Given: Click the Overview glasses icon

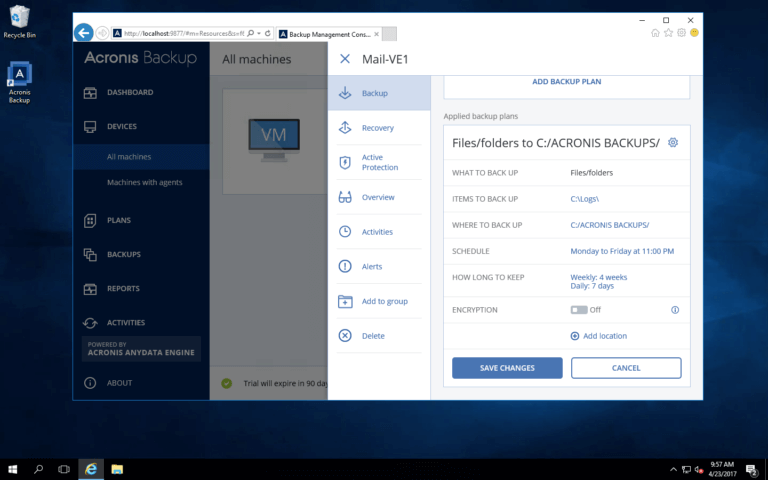Looking at the screenshot, I should click(345, 197).
